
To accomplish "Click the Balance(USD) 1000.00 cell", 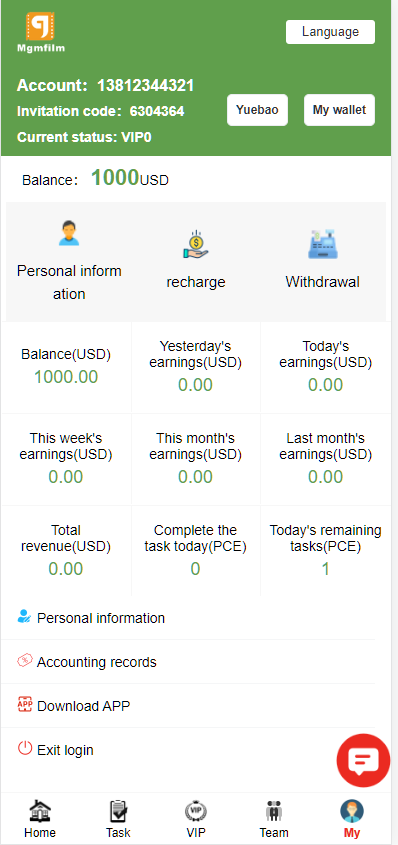I will 66,368.
